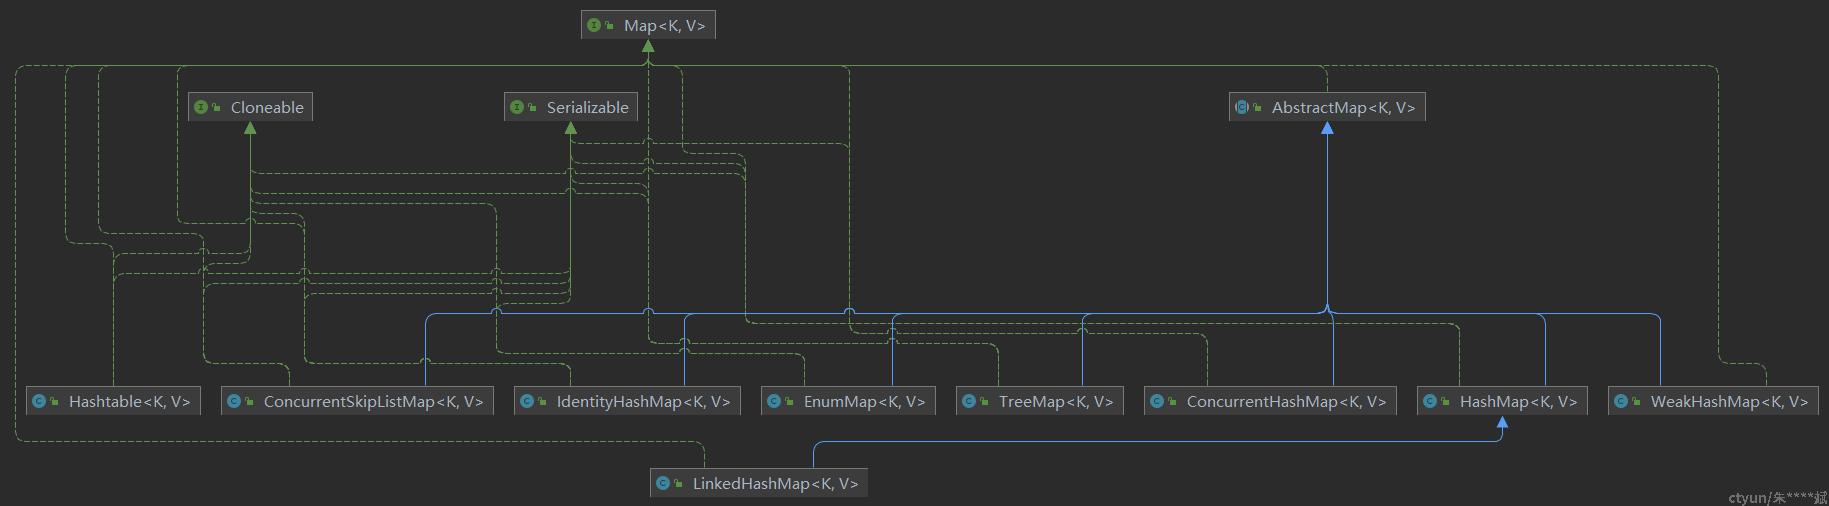
Task: Click the class icon on LinkedHashMap
Action: (x=663, y=483)
